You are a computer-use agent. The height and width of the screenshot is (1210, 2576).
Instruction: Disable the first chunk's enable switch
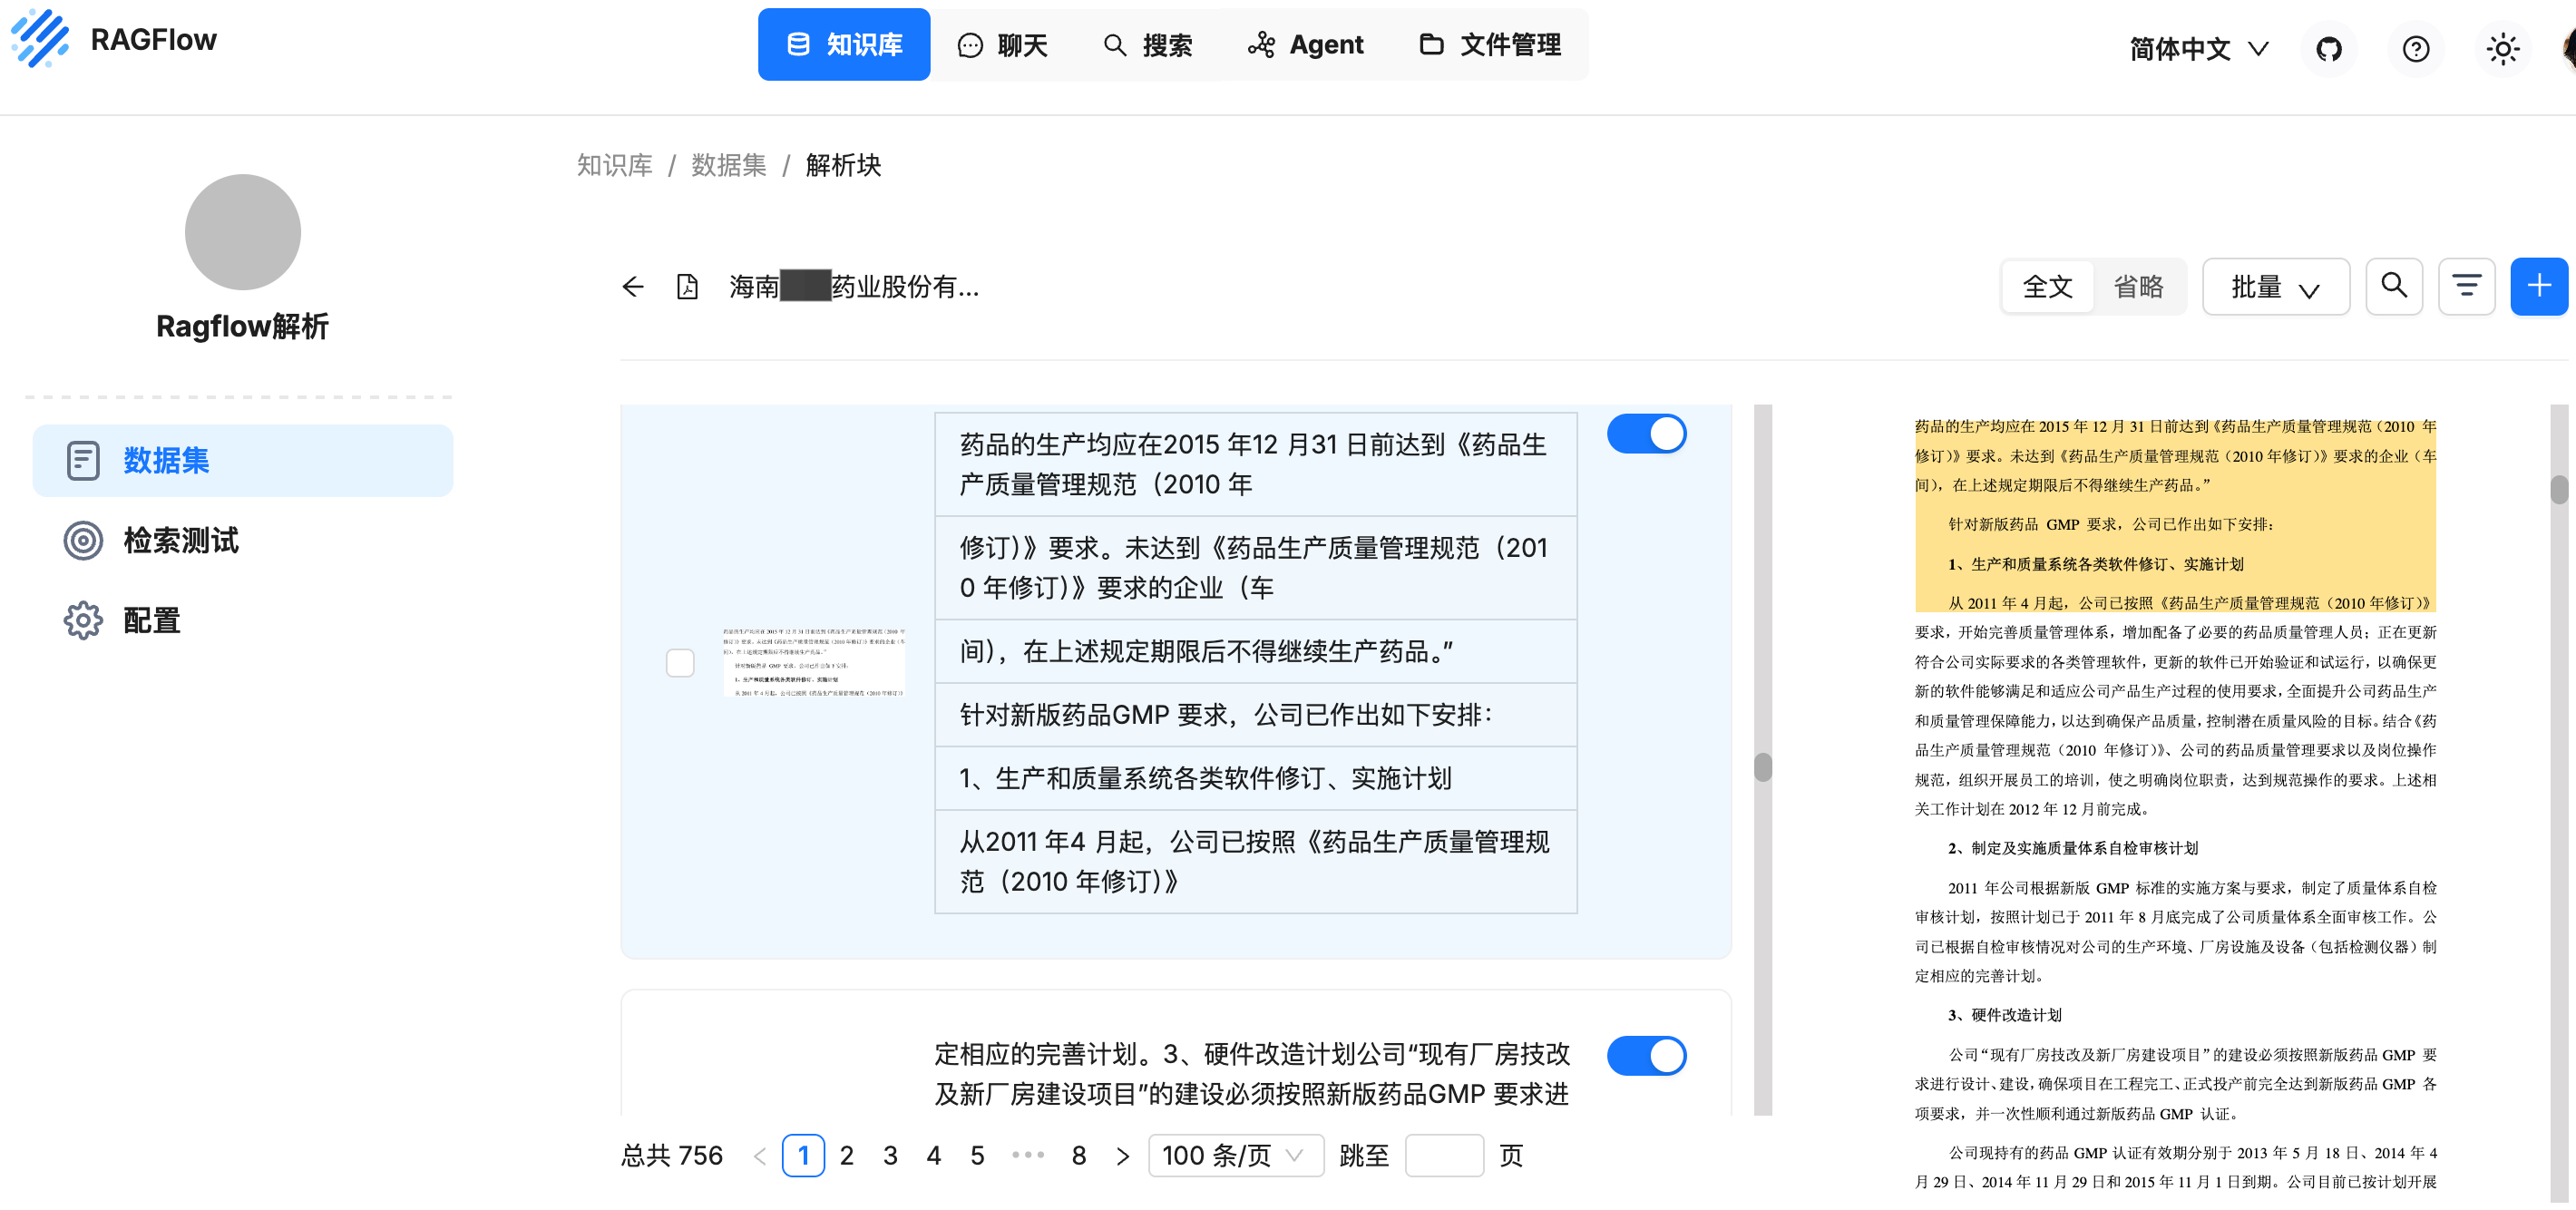(1646, 433)
